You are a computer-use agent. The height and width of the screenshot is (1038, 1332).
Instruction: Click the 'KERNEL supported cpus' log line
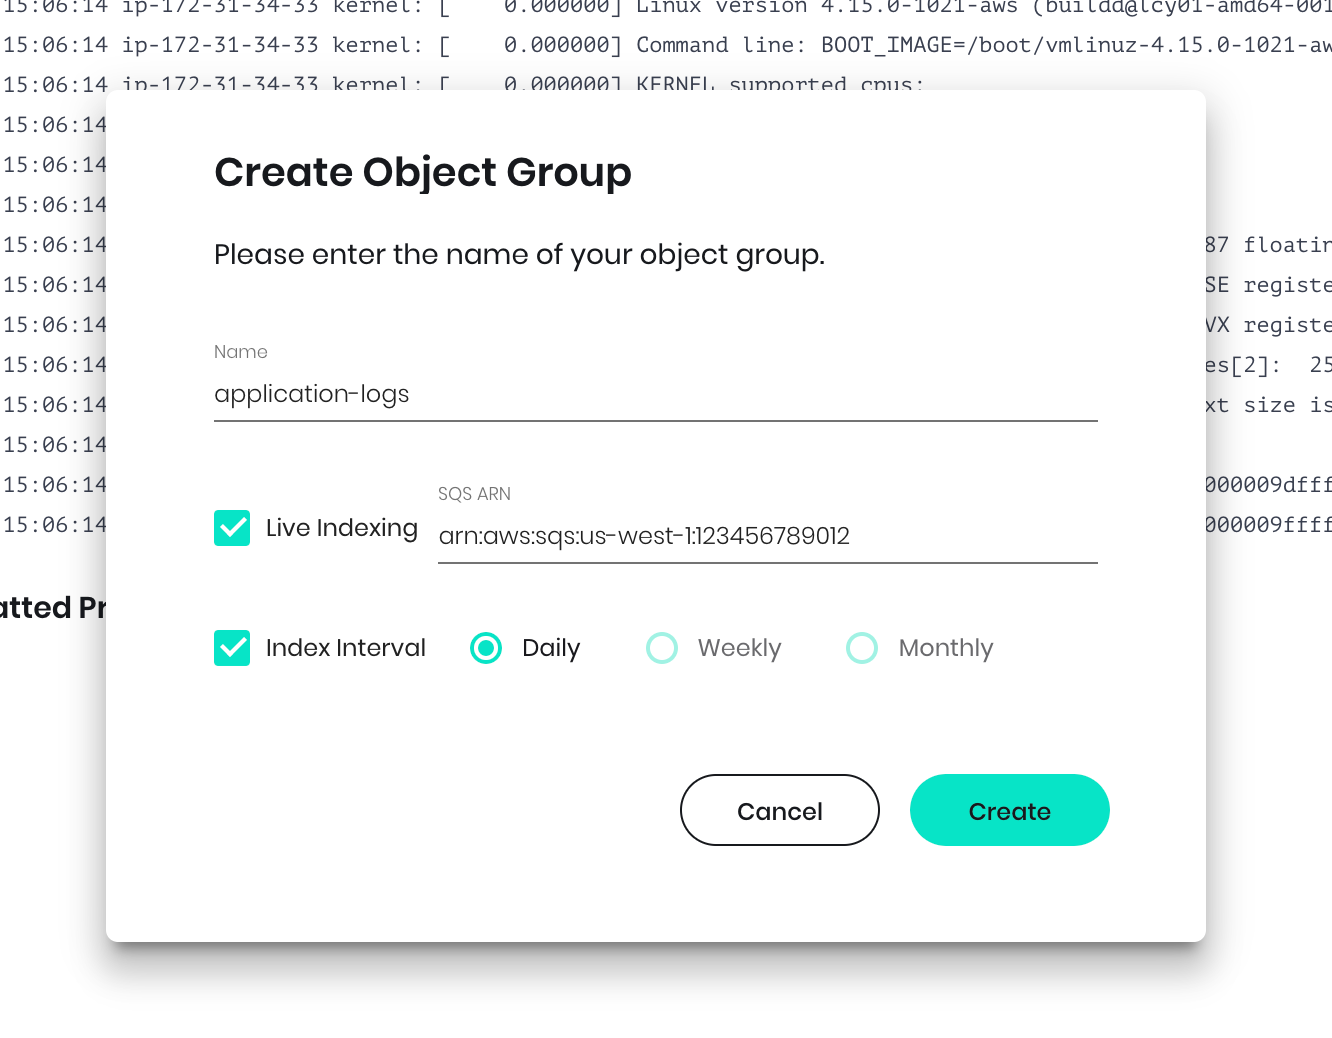pyautogui.click(x=463, y=82)
